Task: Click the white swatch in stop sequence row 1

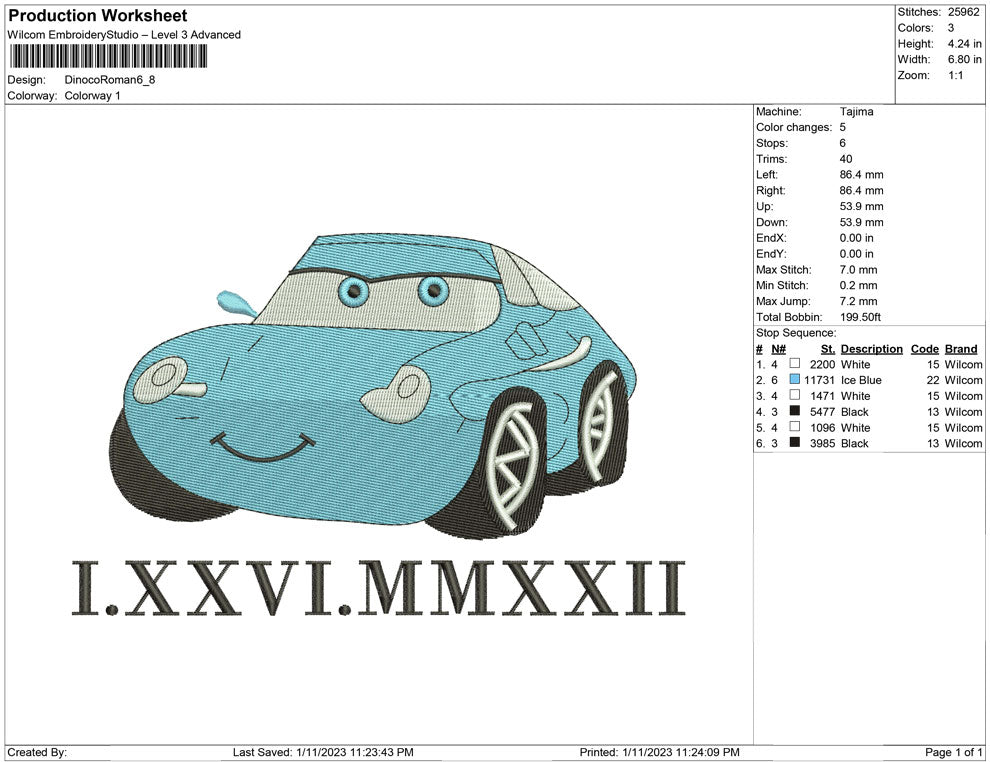Action: click(795, 365)
